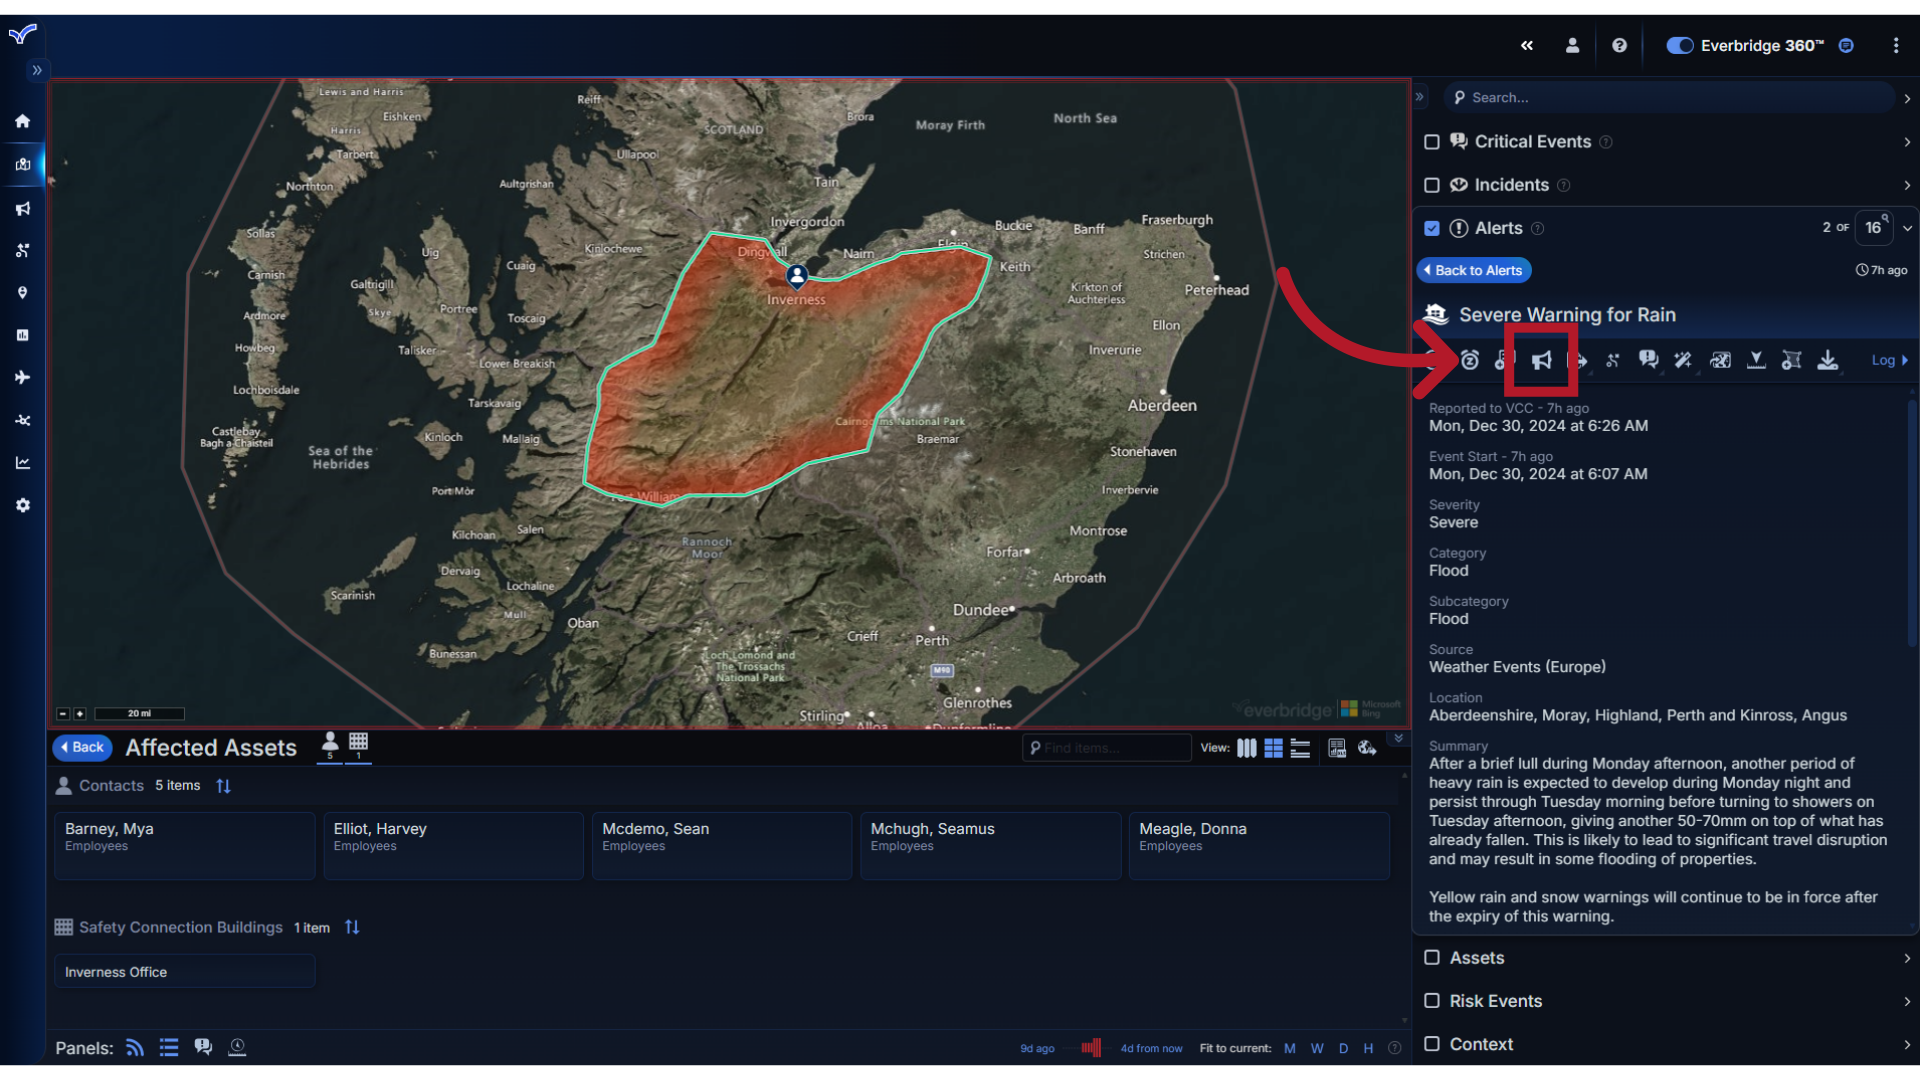This screenshot has height=1080, width=1920.
Task: Open the Context section chevron
Action: 1907,1044
